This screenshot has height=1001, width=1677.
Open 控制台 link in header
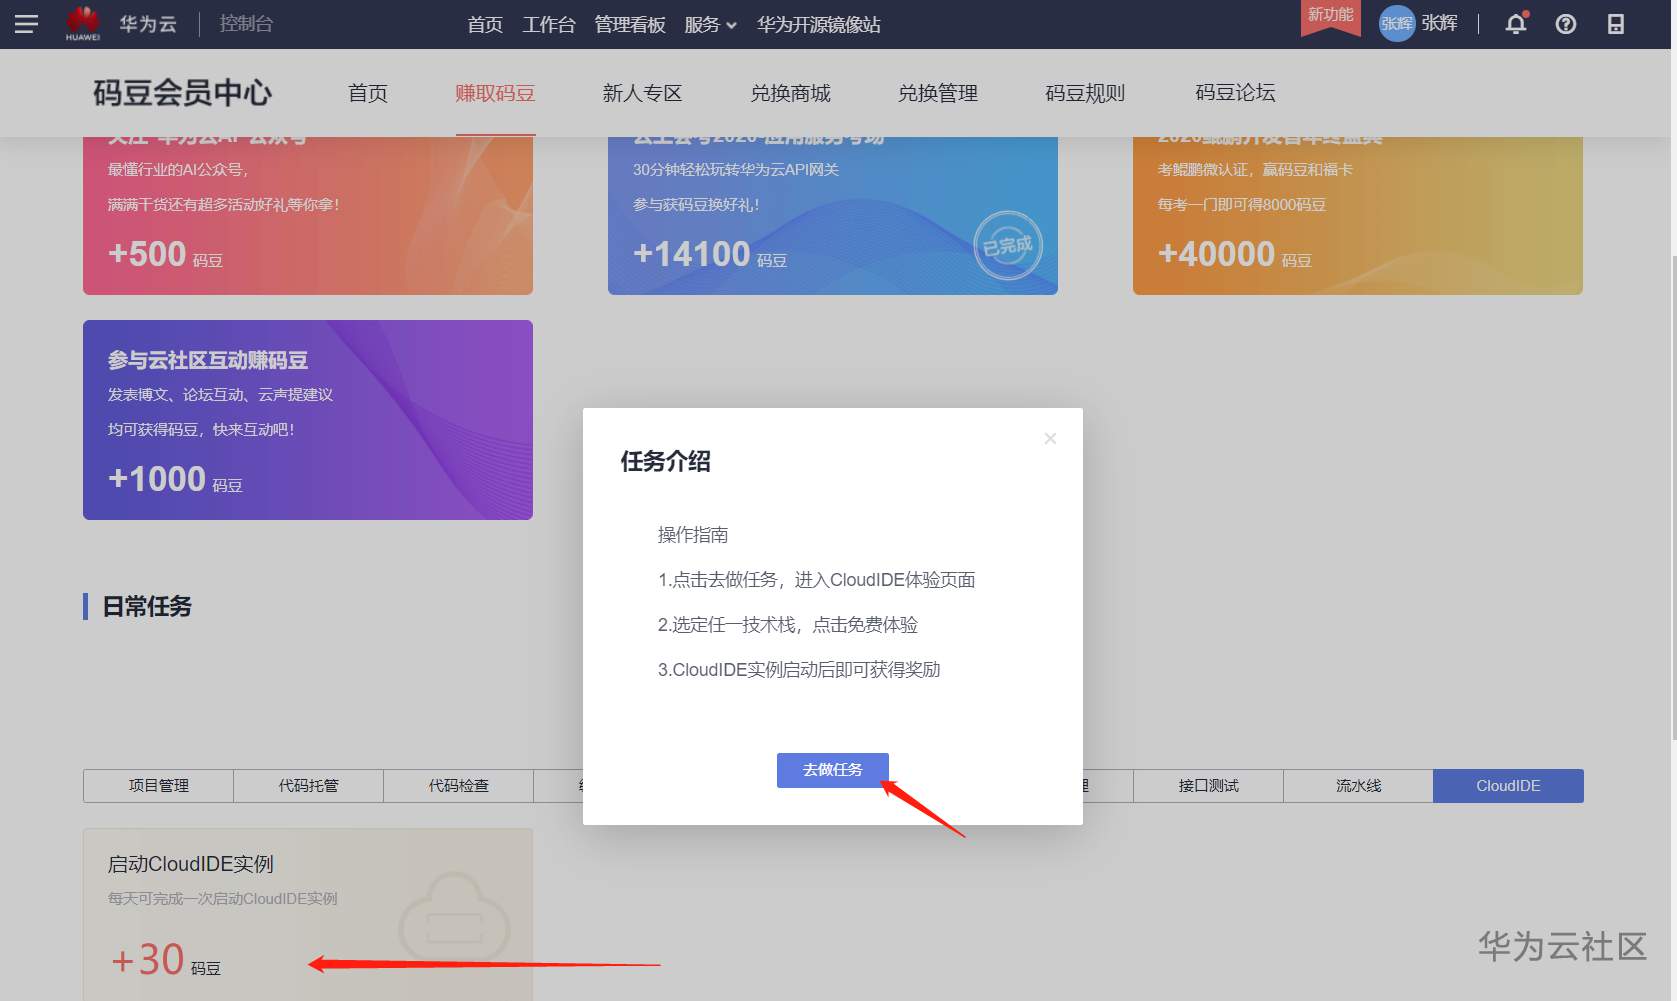[246, 23]
